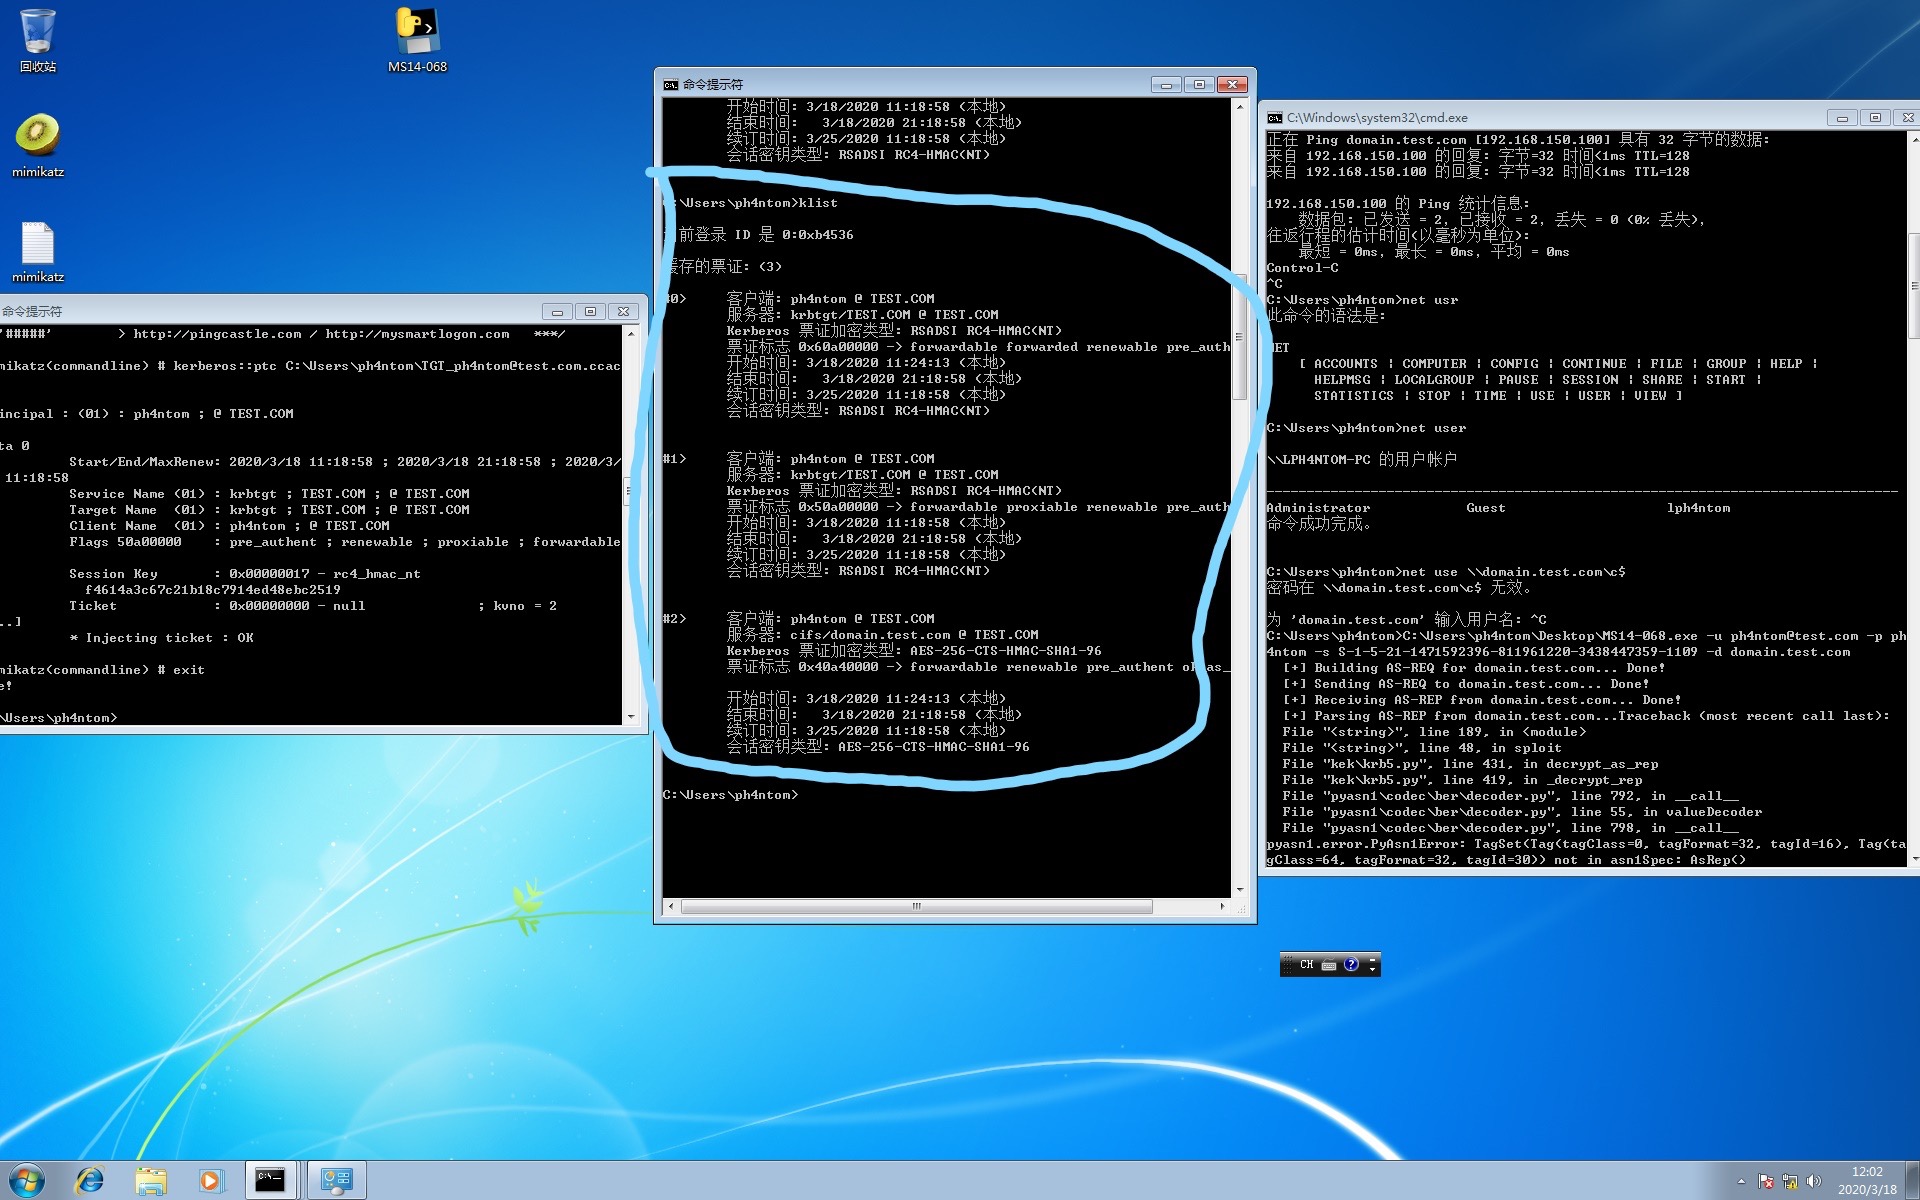
Task: Click 'mimikatz(commandline) # exit' line
Action: click(102, 670)
